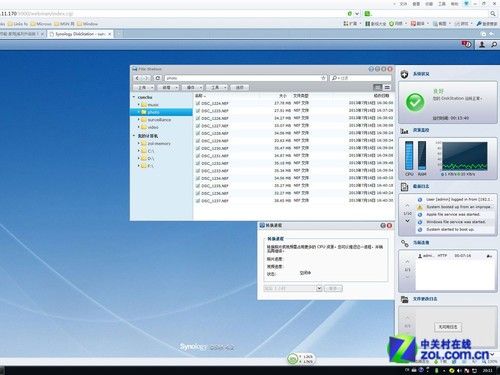This screenshot has width=500, height=375.
Task: Open the 资源监控 resource monitor widget icon
Action: coord(404,130)
